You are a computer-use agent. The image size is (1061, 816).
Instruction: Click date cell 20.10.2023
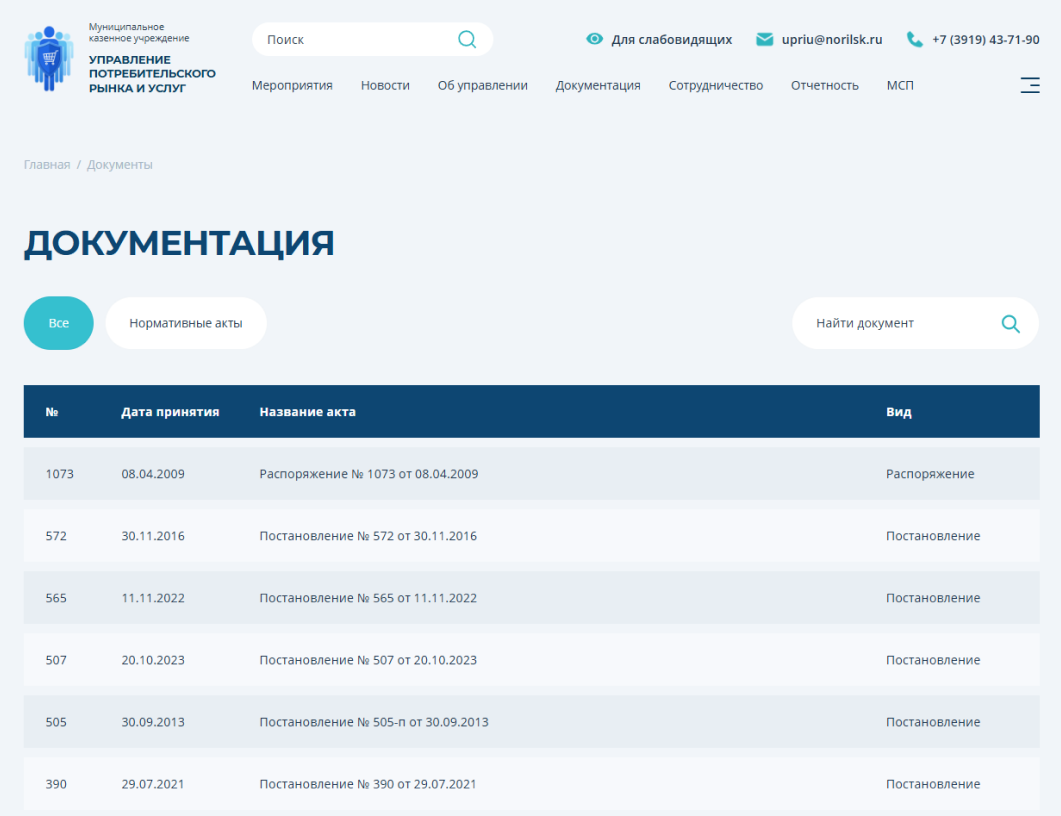pos(153,660)
